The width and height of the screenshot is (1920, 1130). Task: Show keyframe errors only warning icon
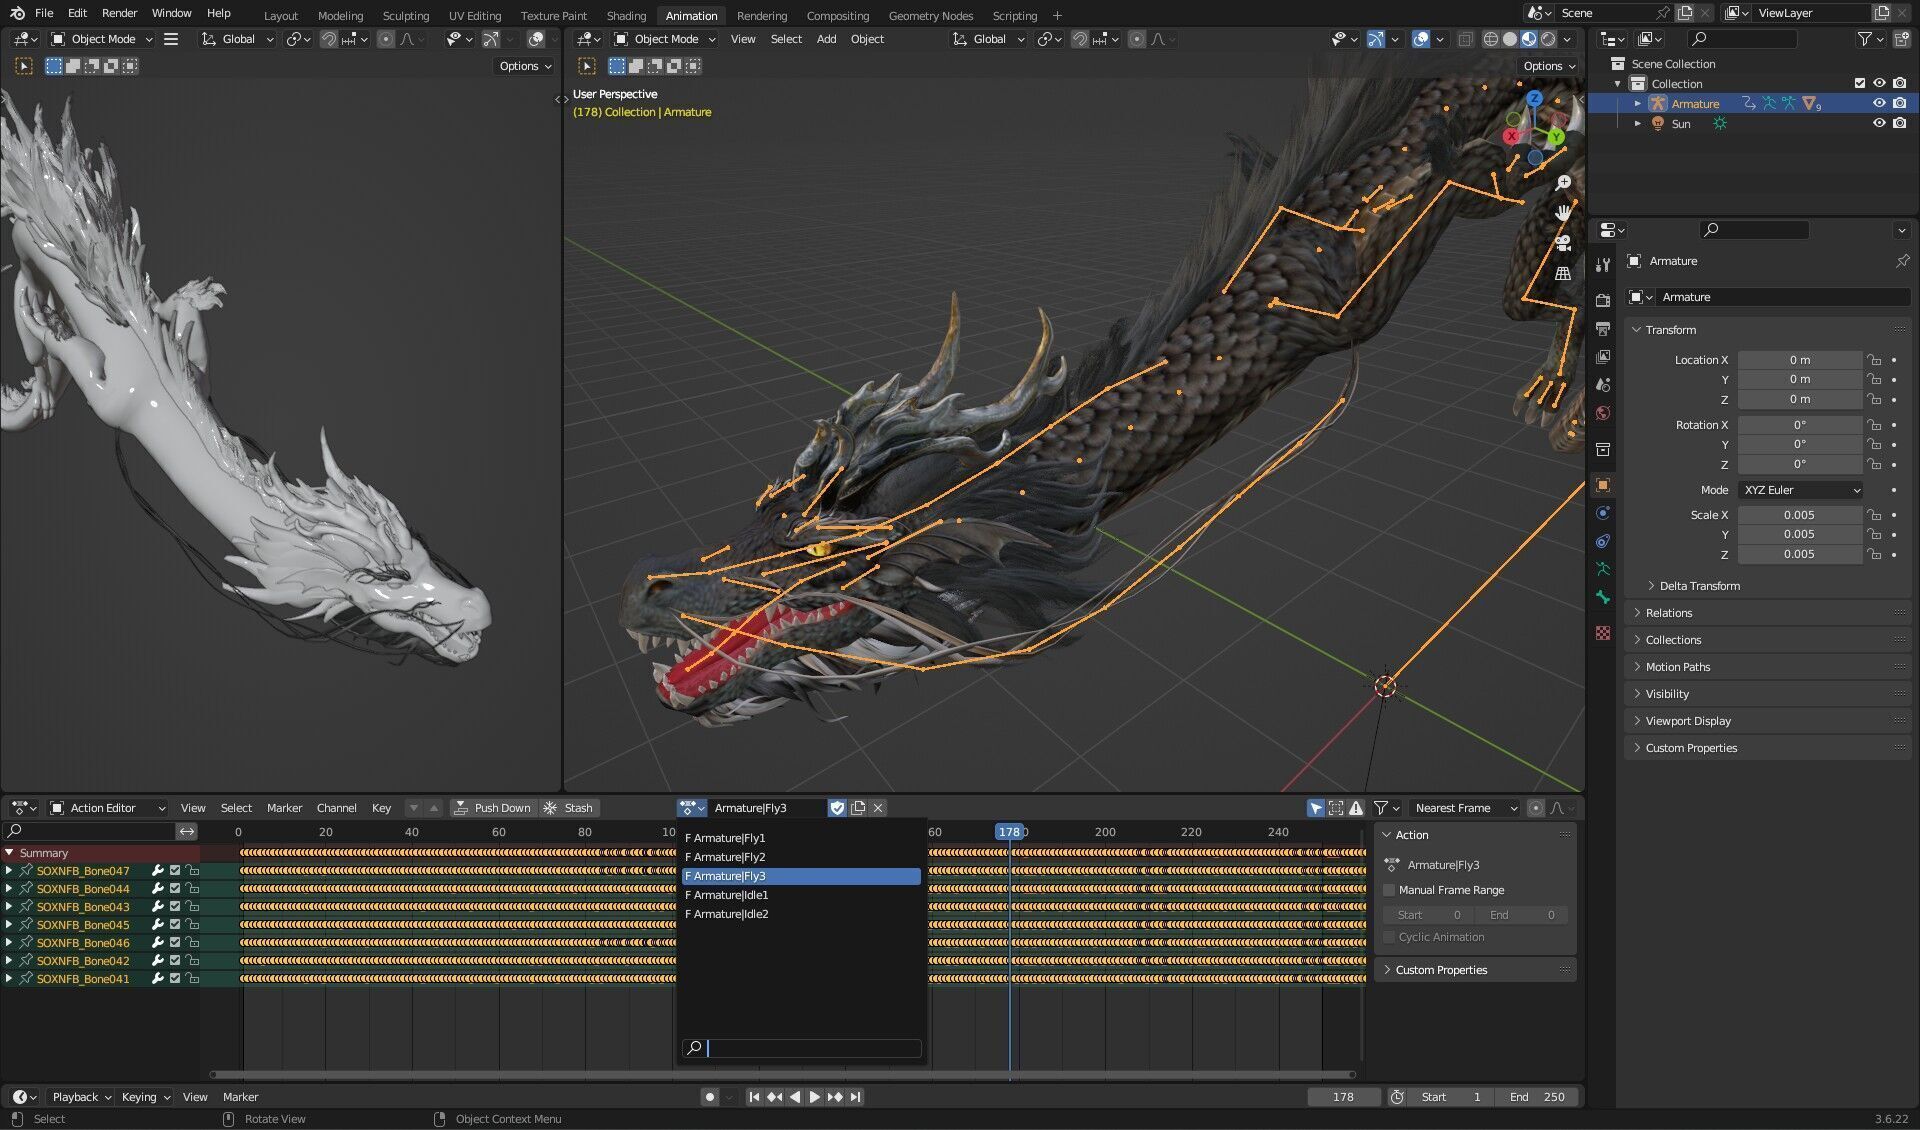pyautogui.click(x=1356, y=808)
